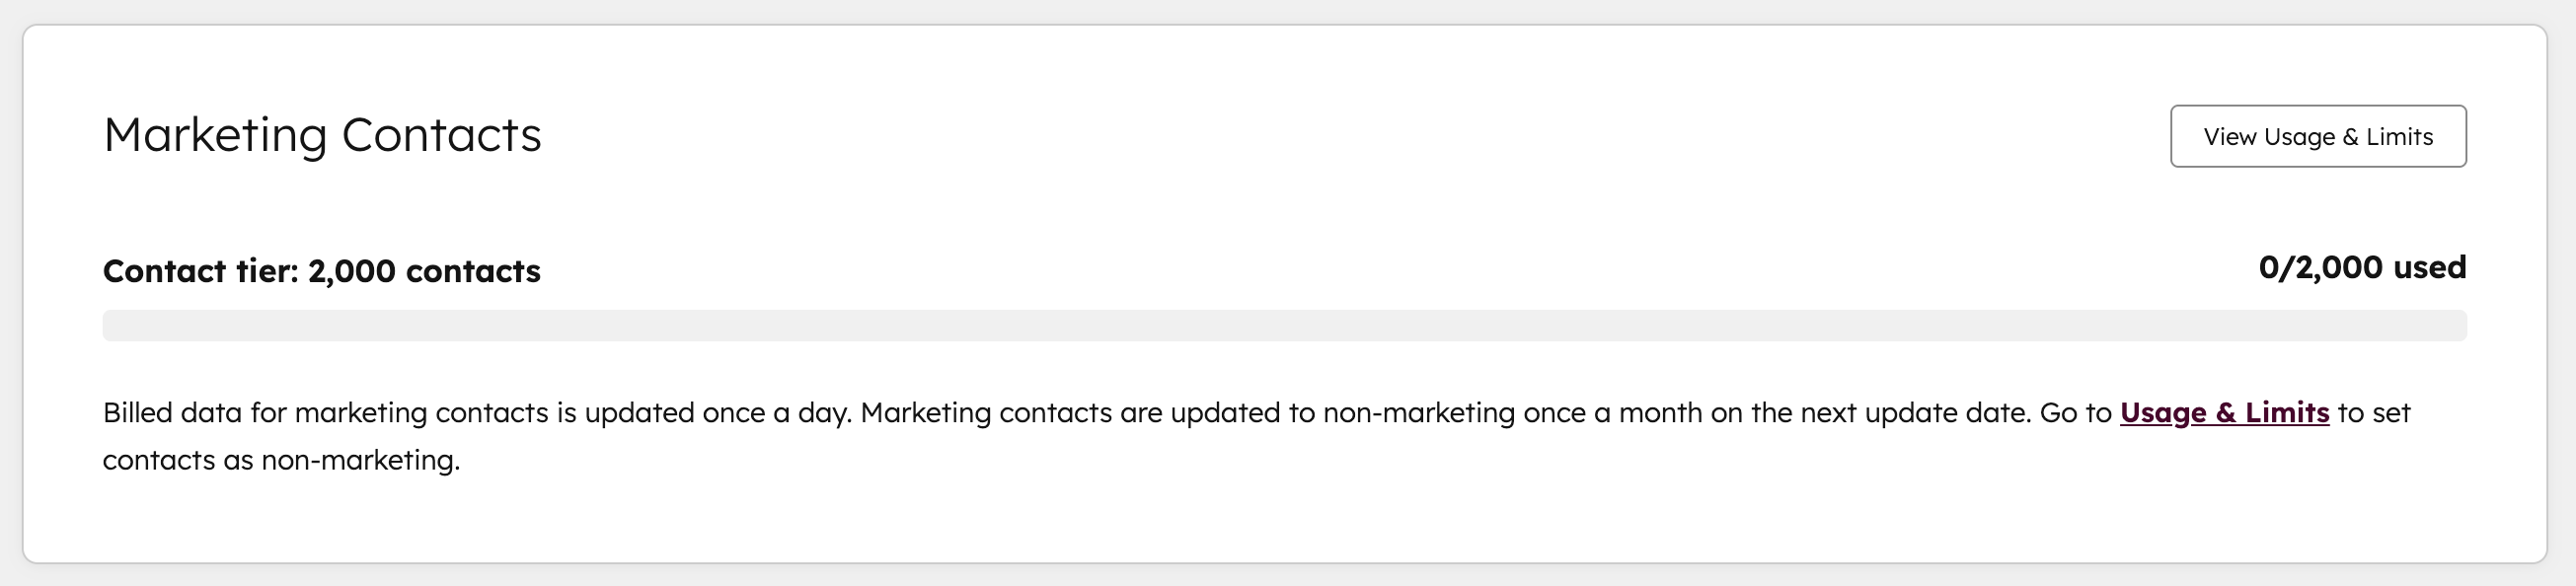Select the Contact tier: 2,000 contacts label

(321, 270)
